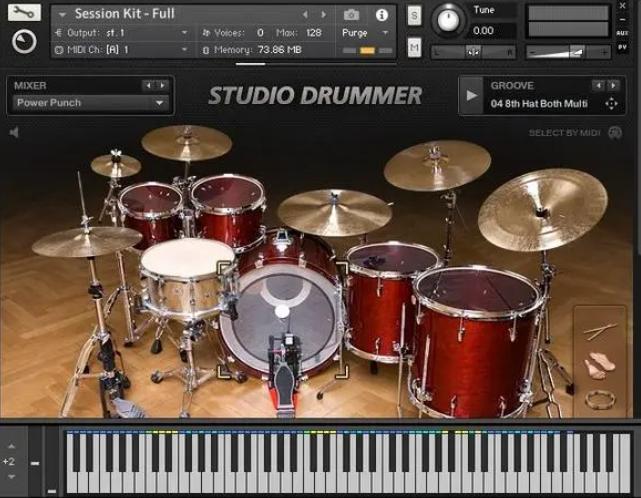This screenshot has height=498, width=641.
Task: Select the china cymbal on the right
Action: point(543,211)
